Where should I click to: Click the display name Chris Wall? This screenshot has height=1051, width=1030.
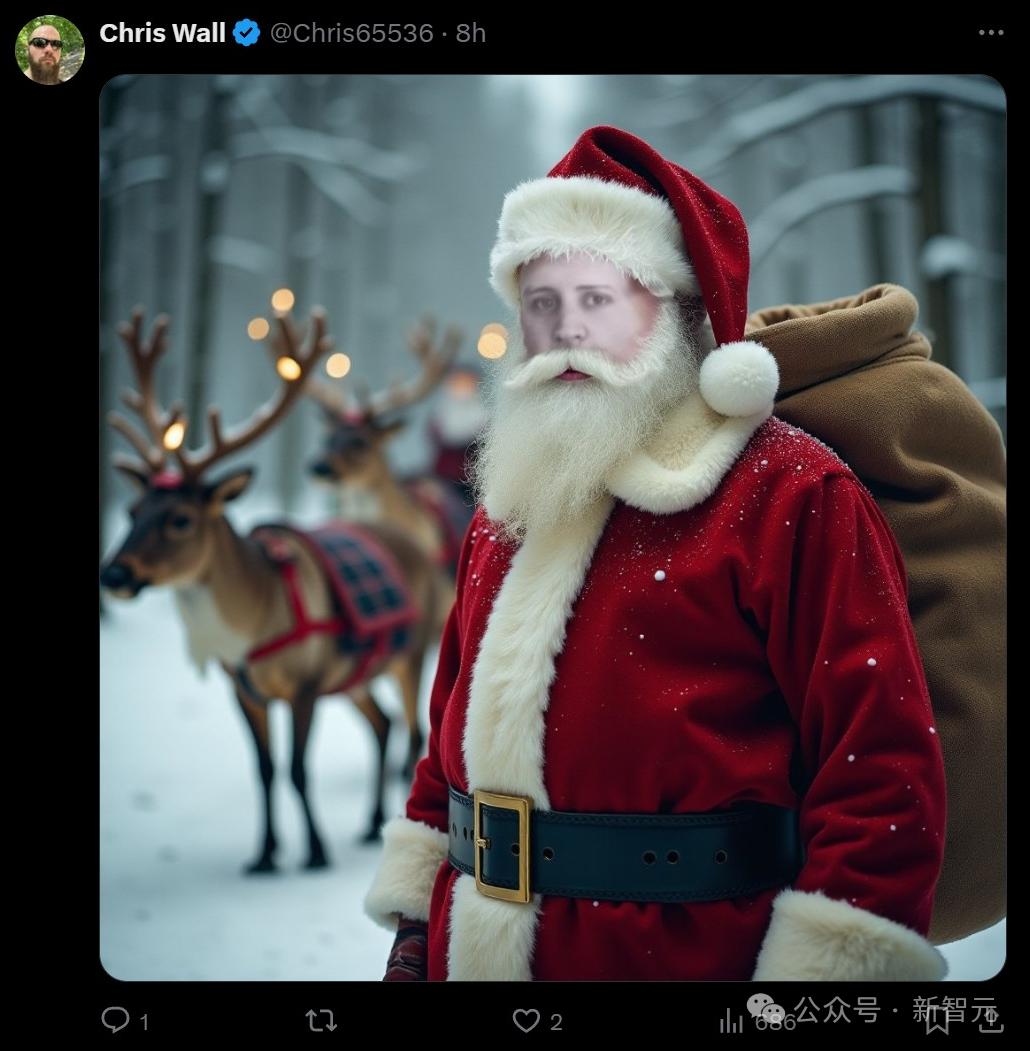tap(162, 33)
